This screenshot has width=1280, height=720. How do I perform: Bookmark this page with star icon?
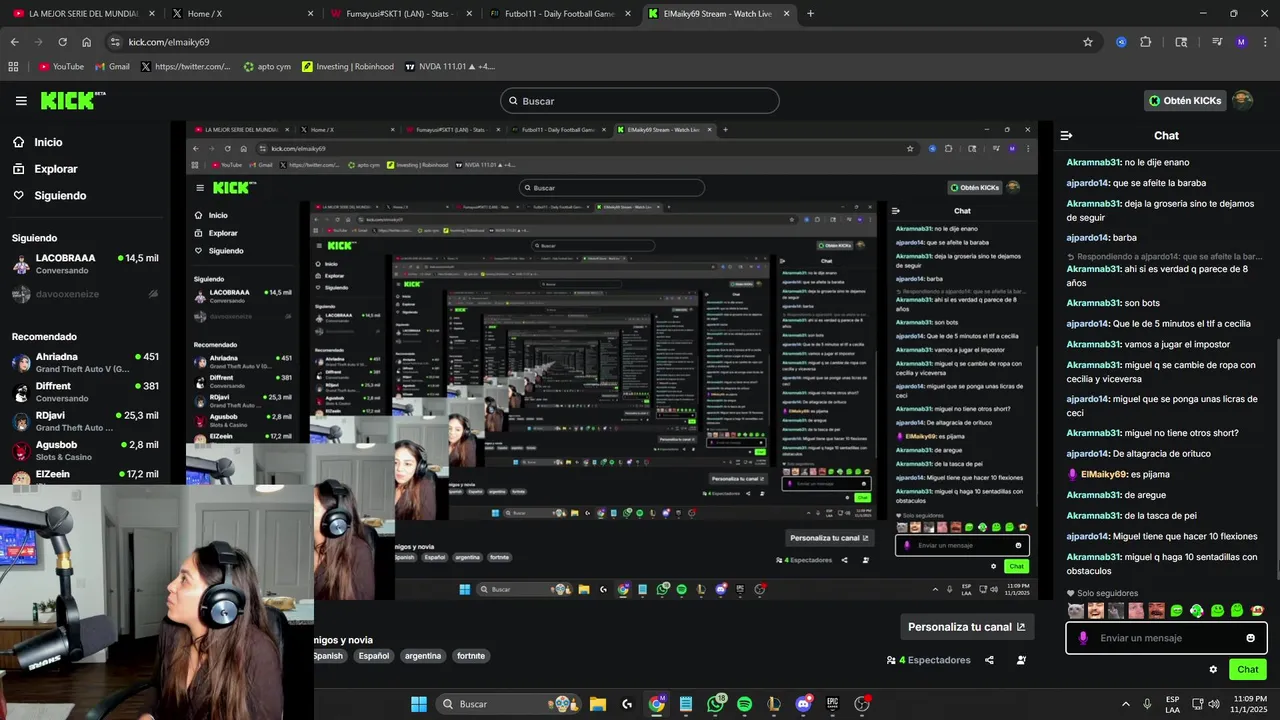(x=1088, y=42)
